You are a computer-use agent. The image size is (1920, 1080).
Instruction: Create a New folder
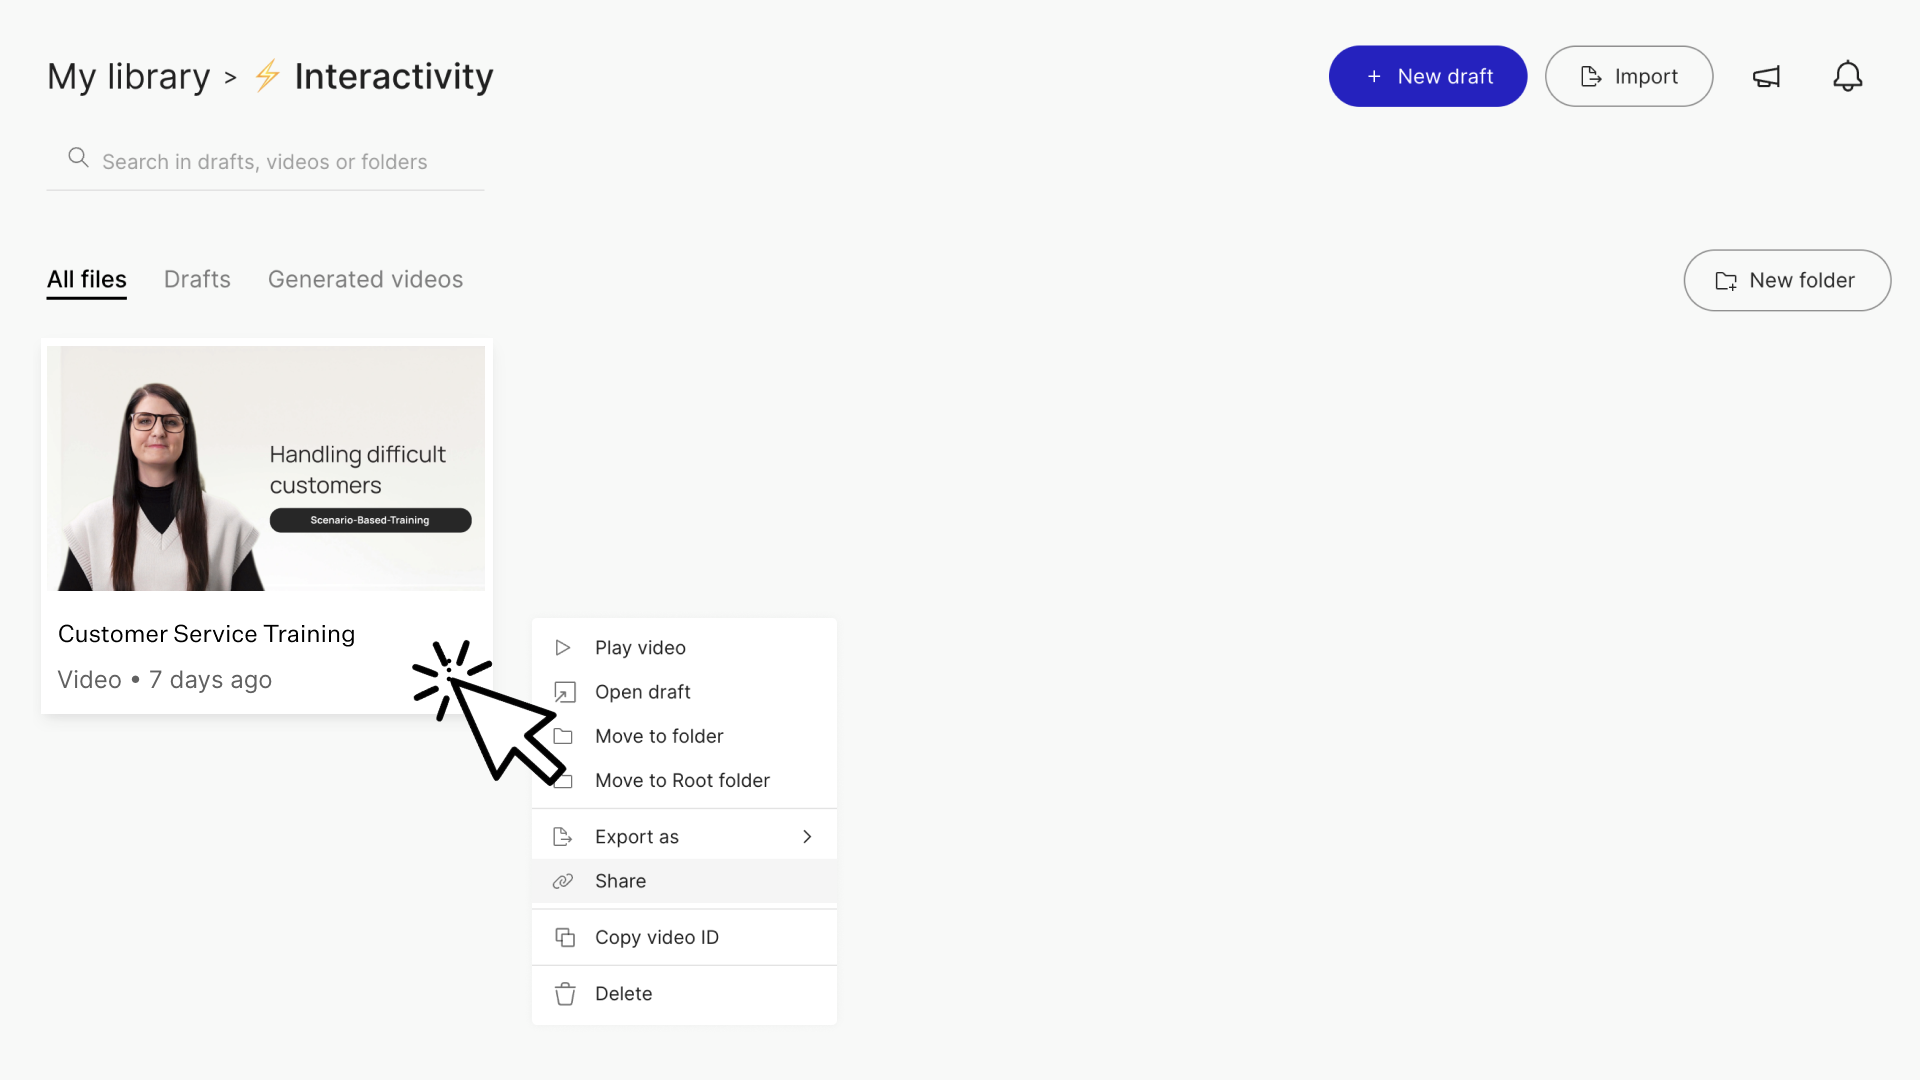click(x=1787, y=280)
